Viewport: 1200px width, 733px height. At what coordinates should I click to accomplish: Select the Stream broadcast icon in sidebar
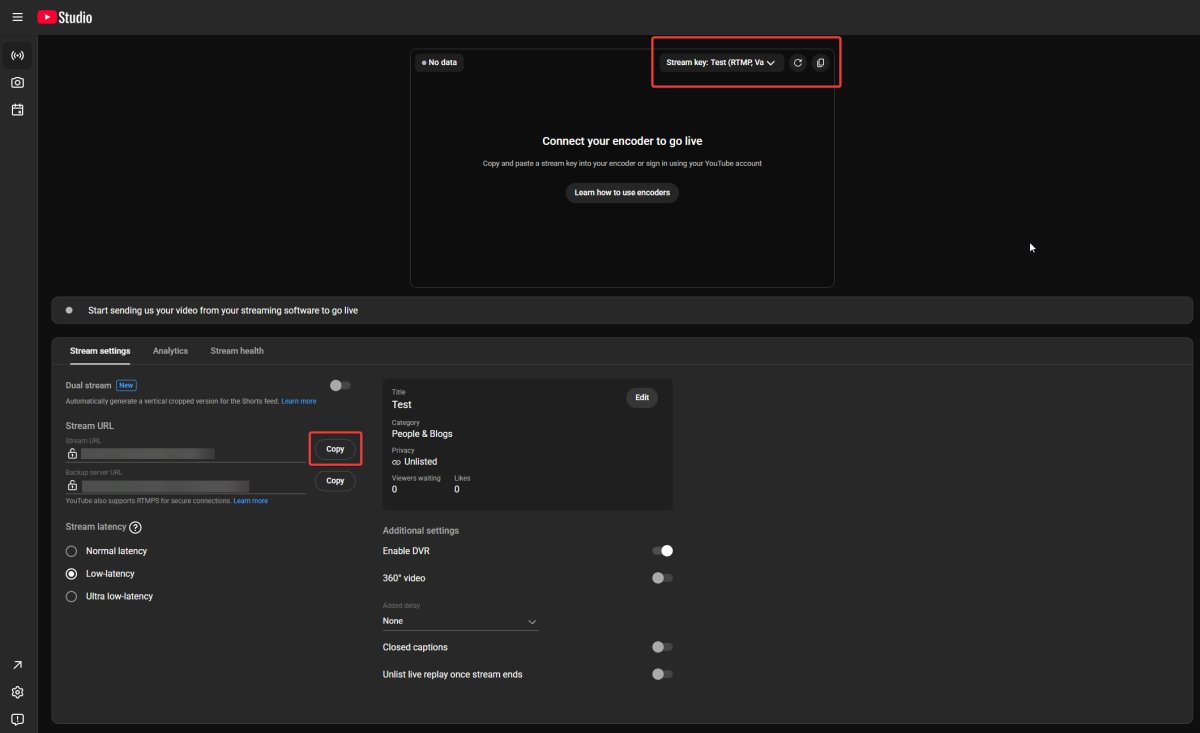[x=17, y=55]
